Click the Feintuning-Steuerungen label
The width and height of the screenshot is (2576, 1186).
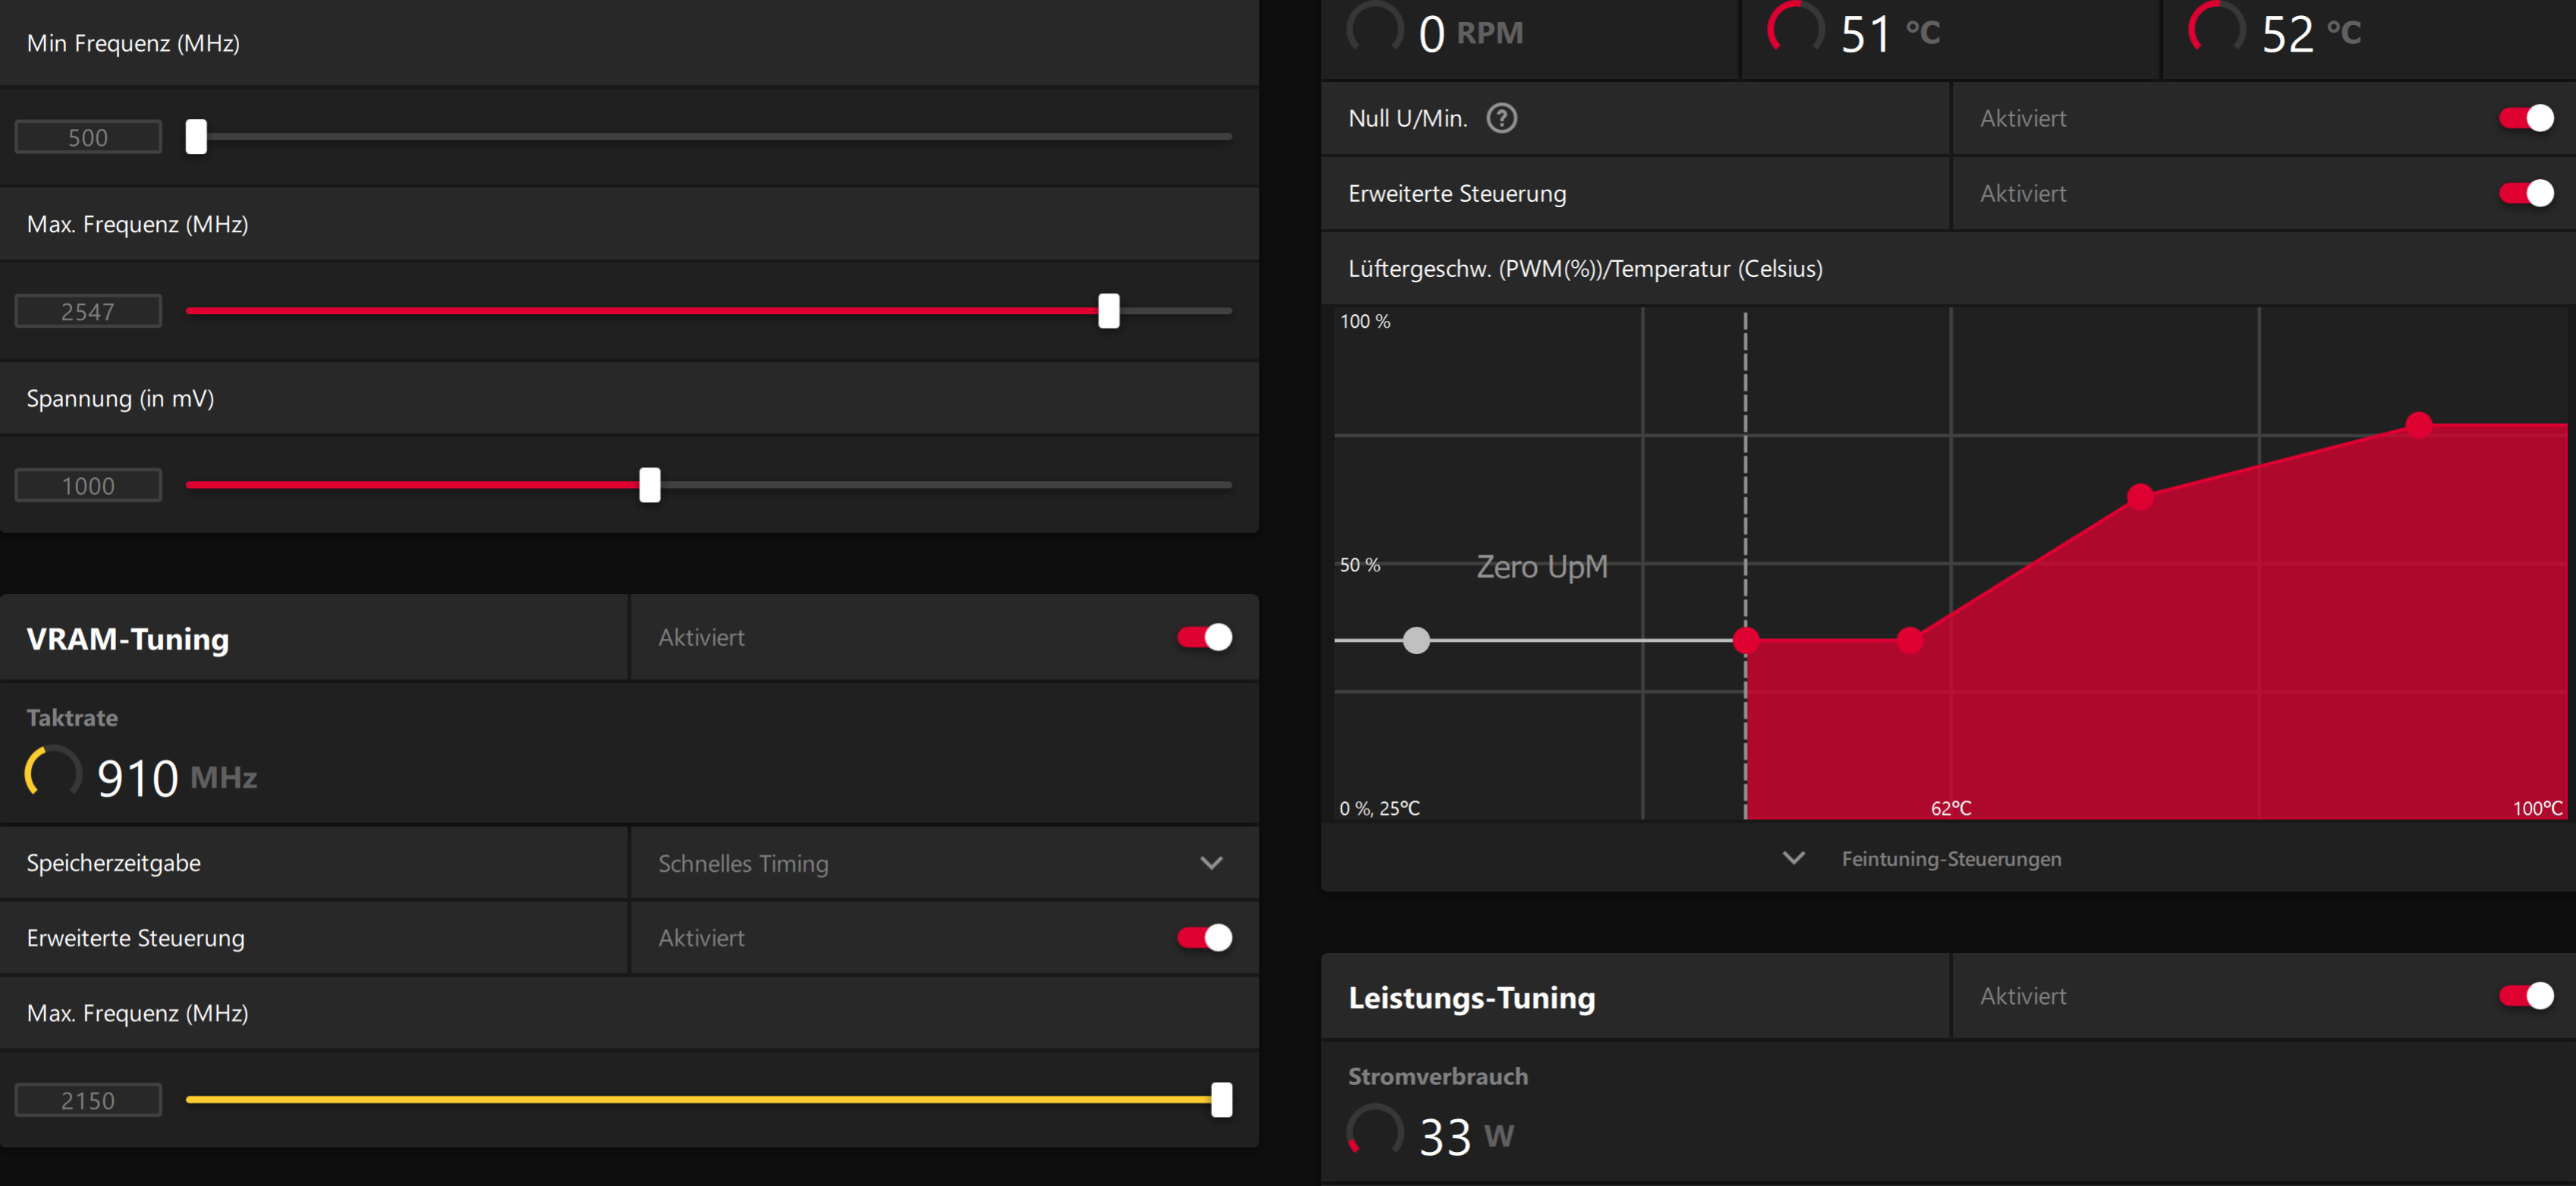click(1951, 859)
